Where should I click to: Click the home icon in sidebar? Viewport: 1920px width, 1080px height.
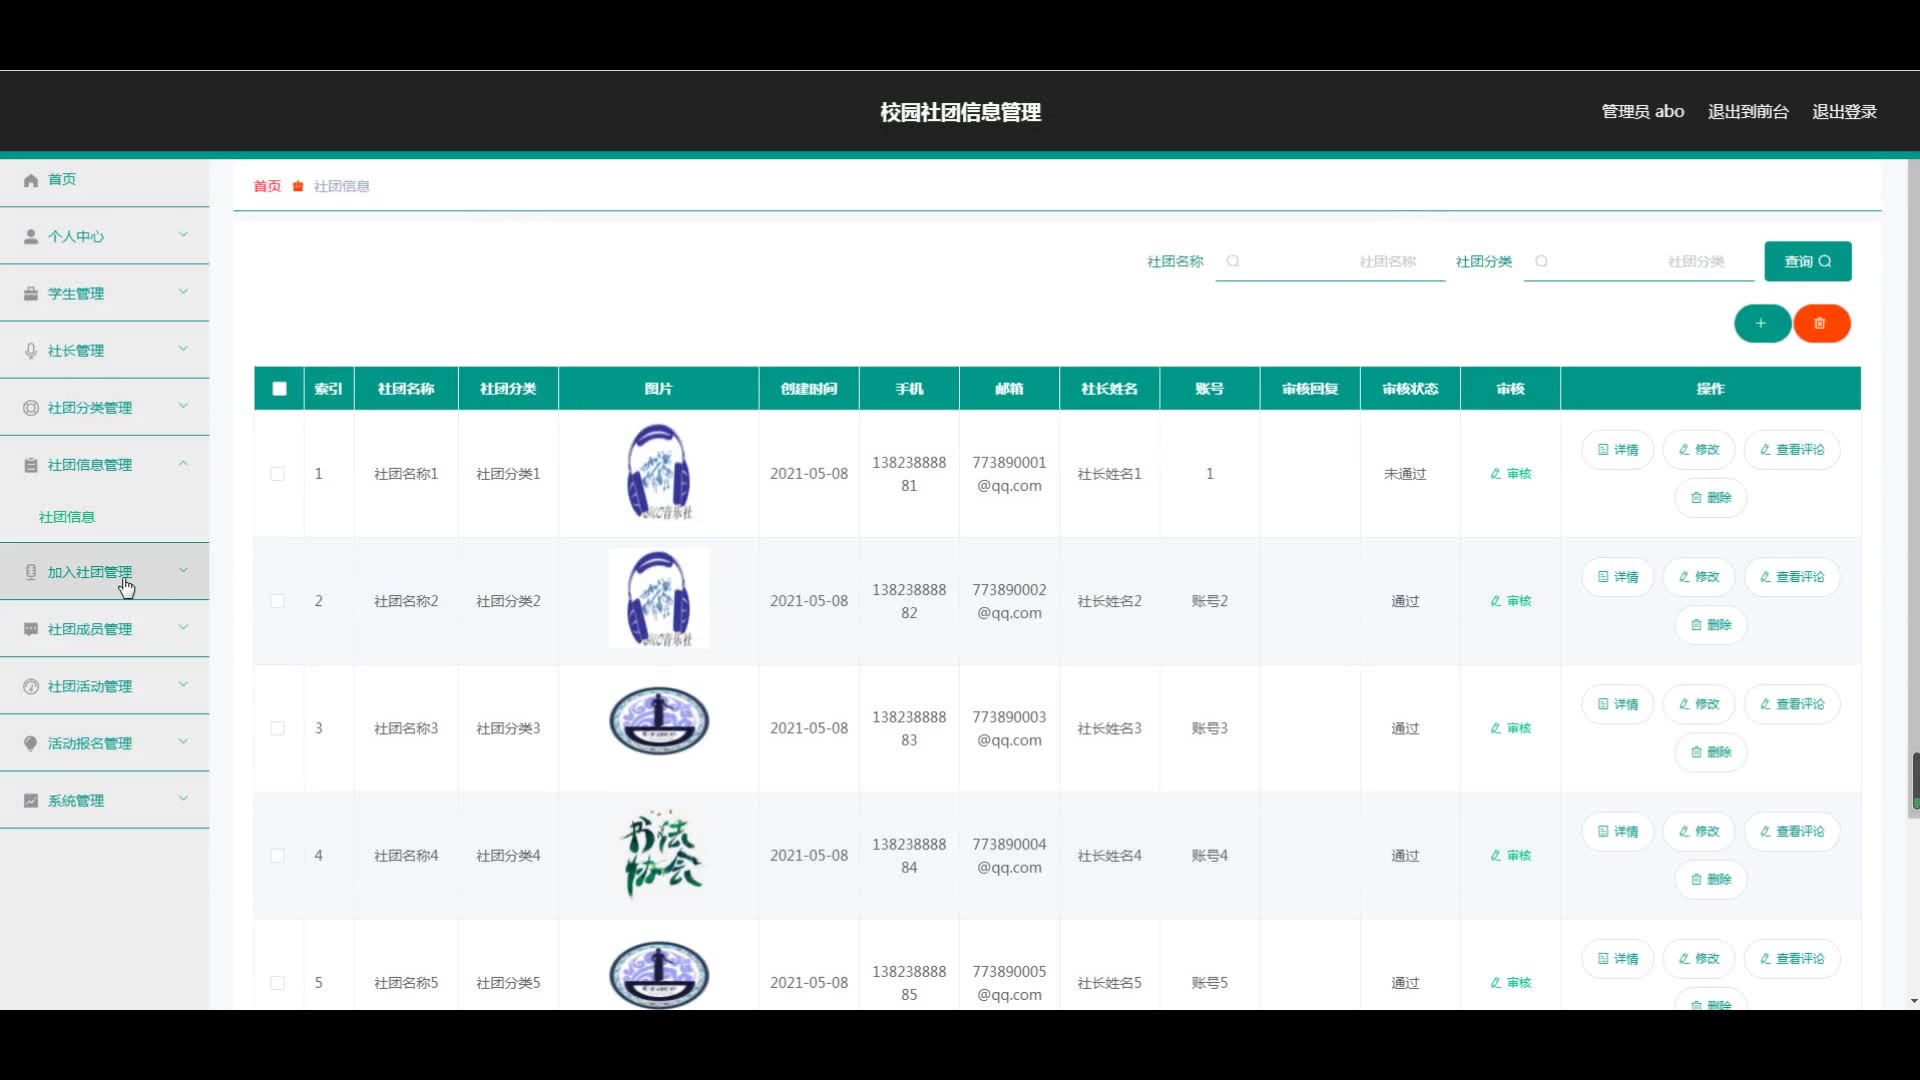[x=31, y=180]
